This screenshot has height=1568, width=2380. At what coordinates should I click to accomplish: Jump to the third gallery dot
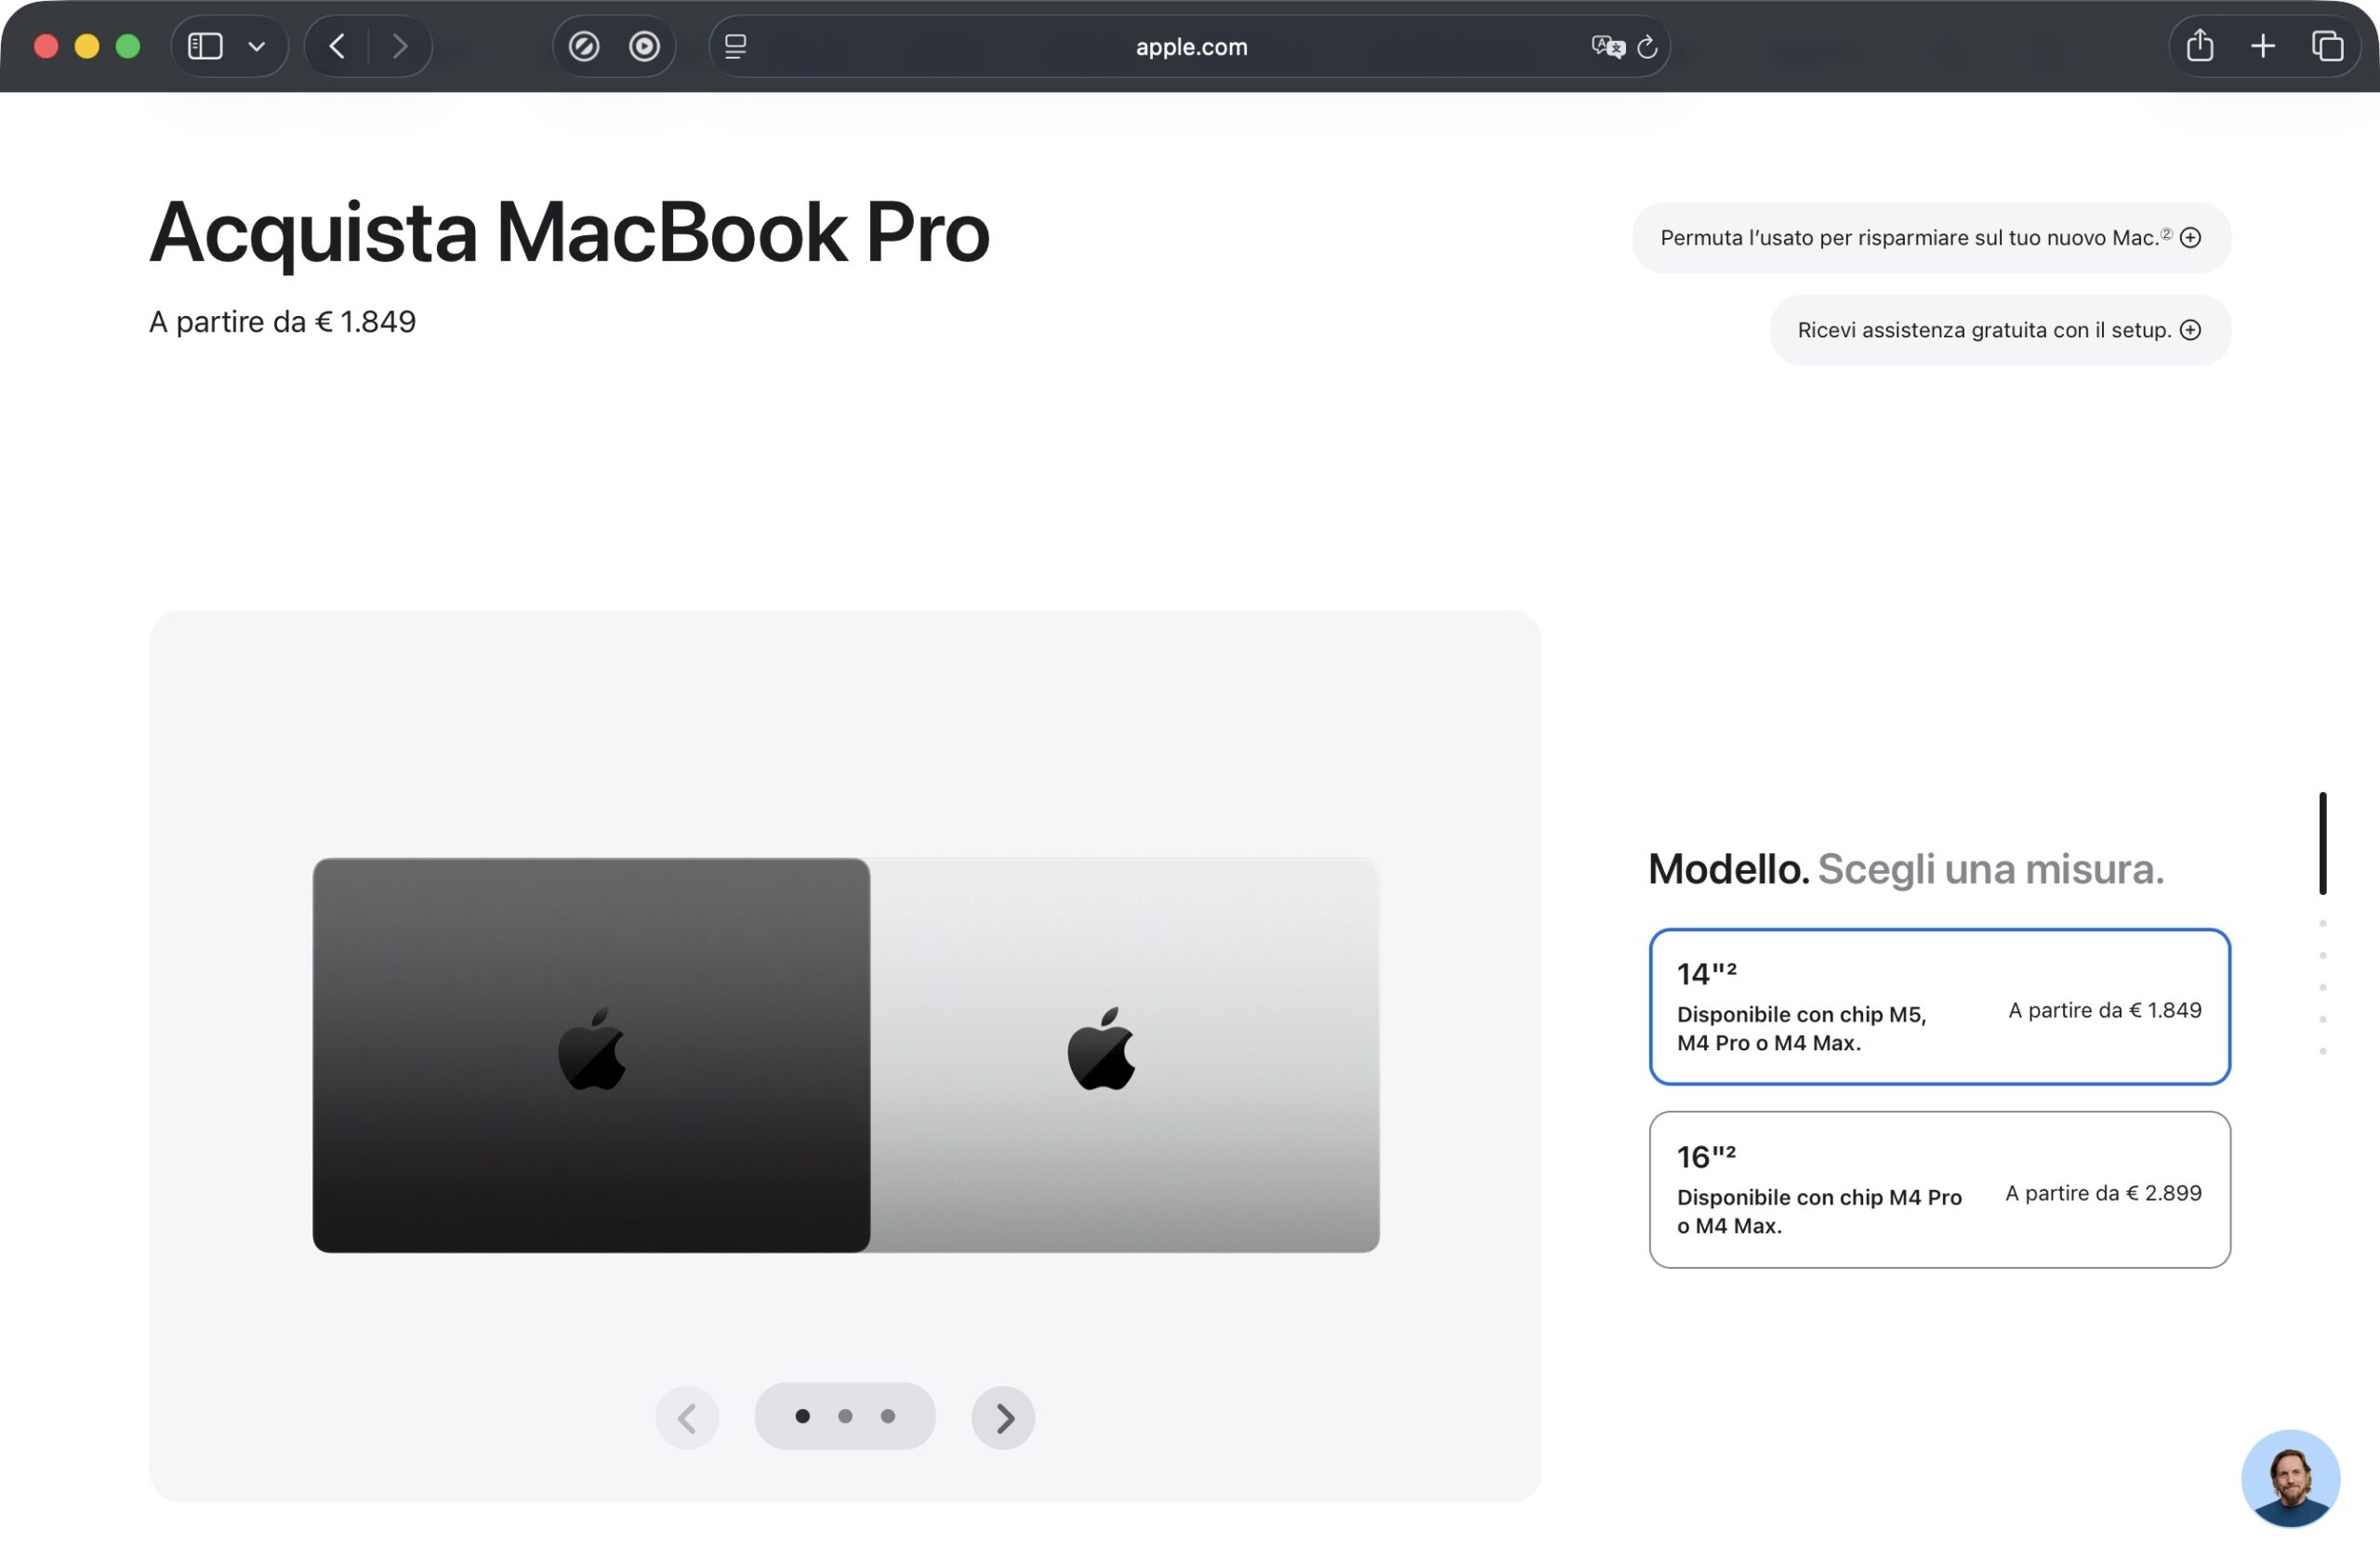(887, 1416)
